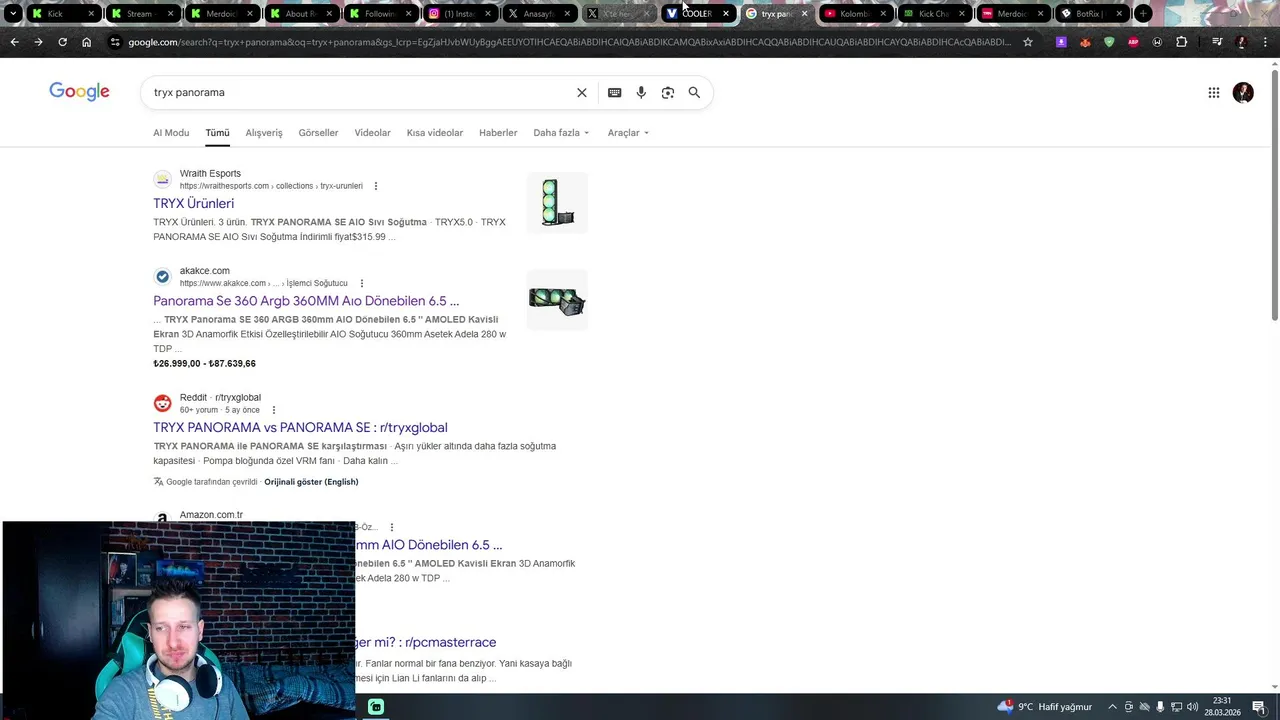This screenshot has height=720, width=1280.
Task: Switch to the Alışveriş tab
Action: pos(264,132)
